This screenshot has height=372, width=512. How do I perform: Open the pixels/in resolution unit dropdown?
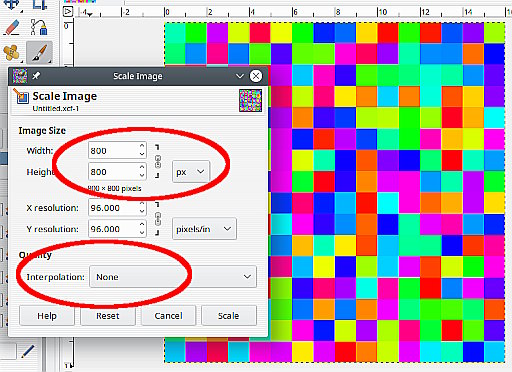(204, 229)
